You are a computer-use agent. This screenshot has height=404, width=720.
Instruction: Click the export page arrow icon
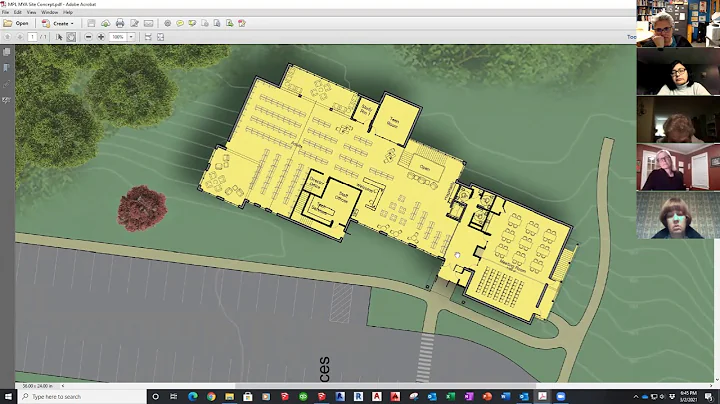pyautogui.click(x=230, y=23)
